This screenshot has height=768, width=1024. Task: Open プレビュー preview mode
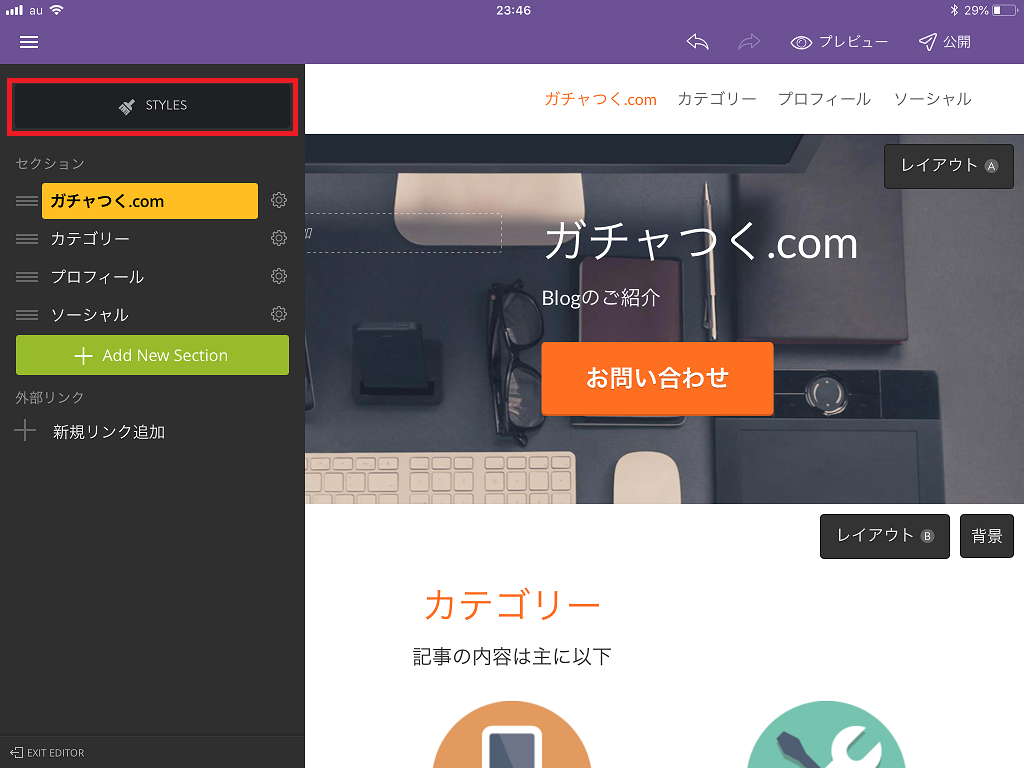coord(839,42)
